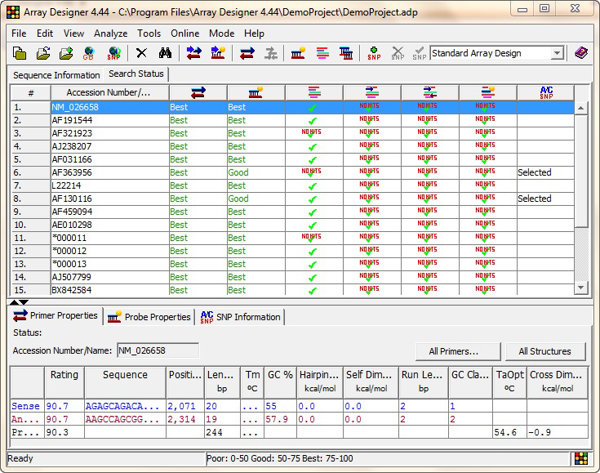Click toolbar red-blue arrows icon beside greyed icon
Image resolution: width=600 pixels, height=473 pixels.
pyautogui.click(x=247, y=53)
